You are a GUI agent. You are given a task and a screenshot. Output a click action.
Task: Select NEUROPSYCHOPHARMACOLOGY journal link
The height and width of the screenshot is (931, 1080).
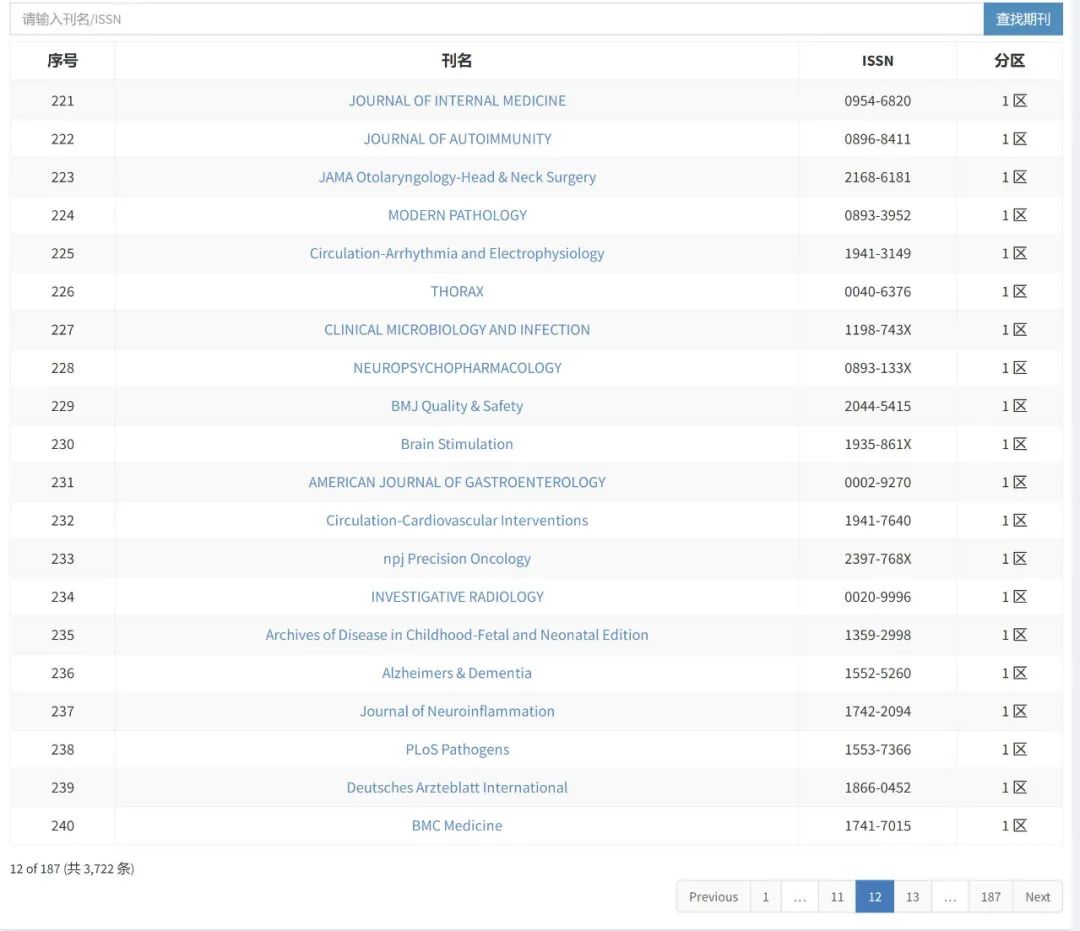(457, 368)
